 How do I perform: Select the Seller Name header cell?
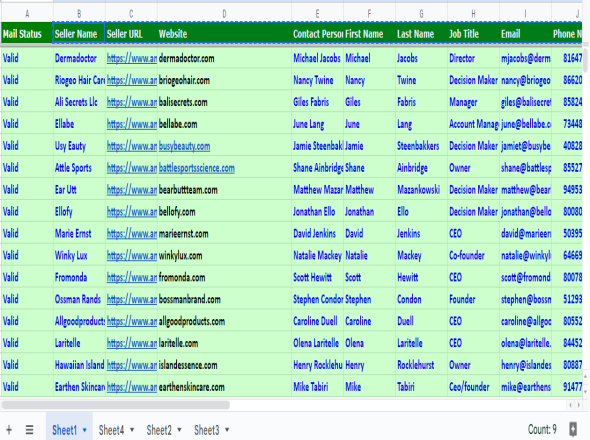pyautogui.click(x=79, y=34)
